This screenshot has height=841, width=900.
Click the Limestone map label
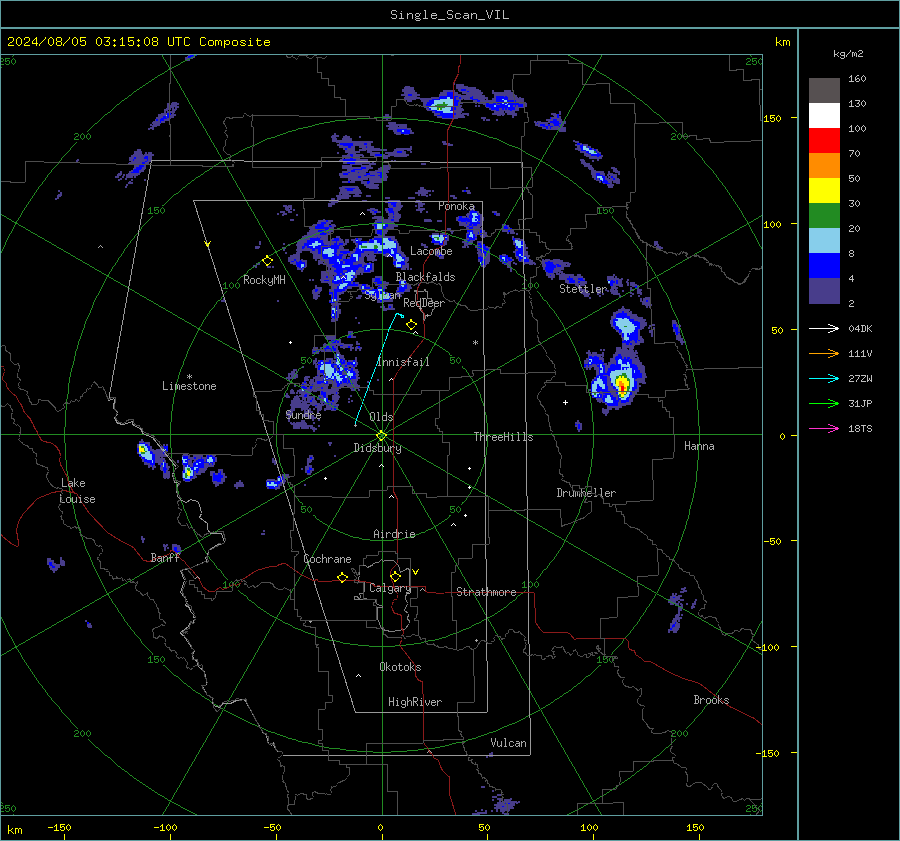click(189, 386)
